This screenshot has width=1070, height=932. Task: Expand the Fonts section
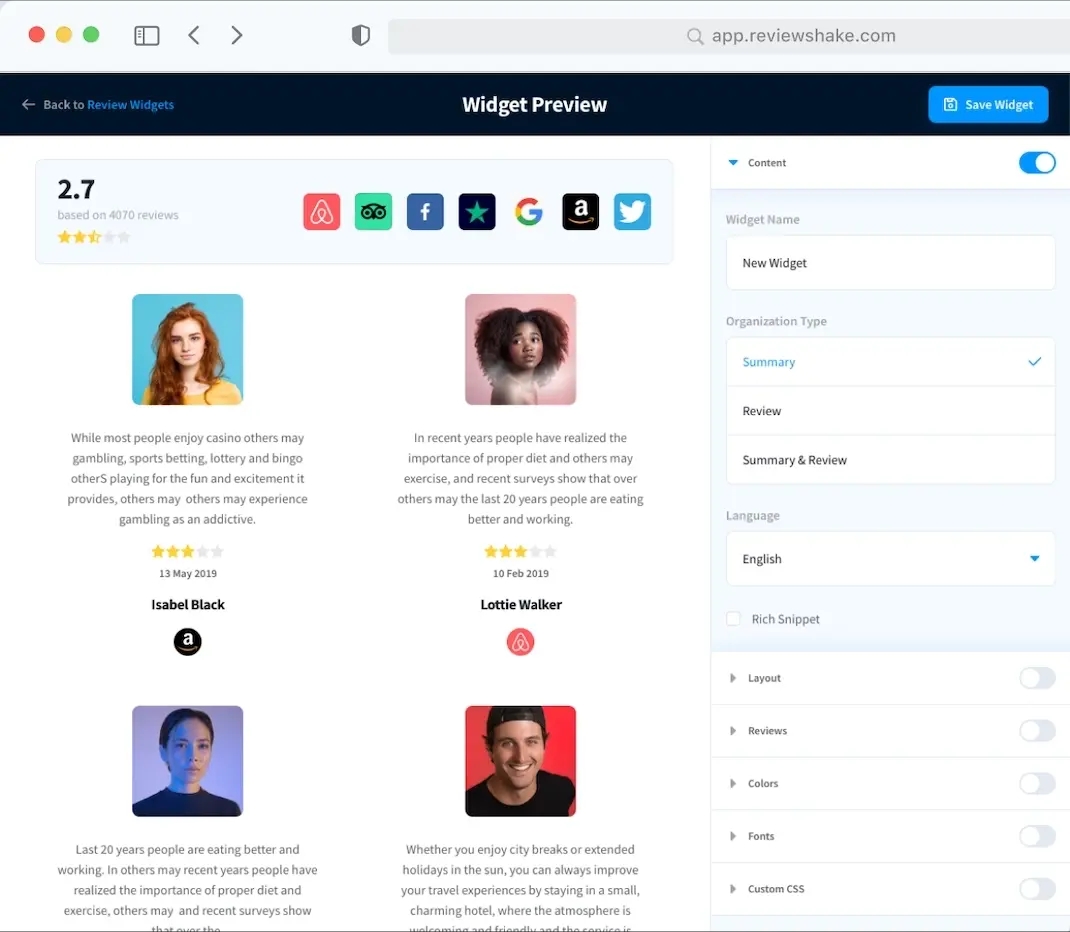[760, 836]
